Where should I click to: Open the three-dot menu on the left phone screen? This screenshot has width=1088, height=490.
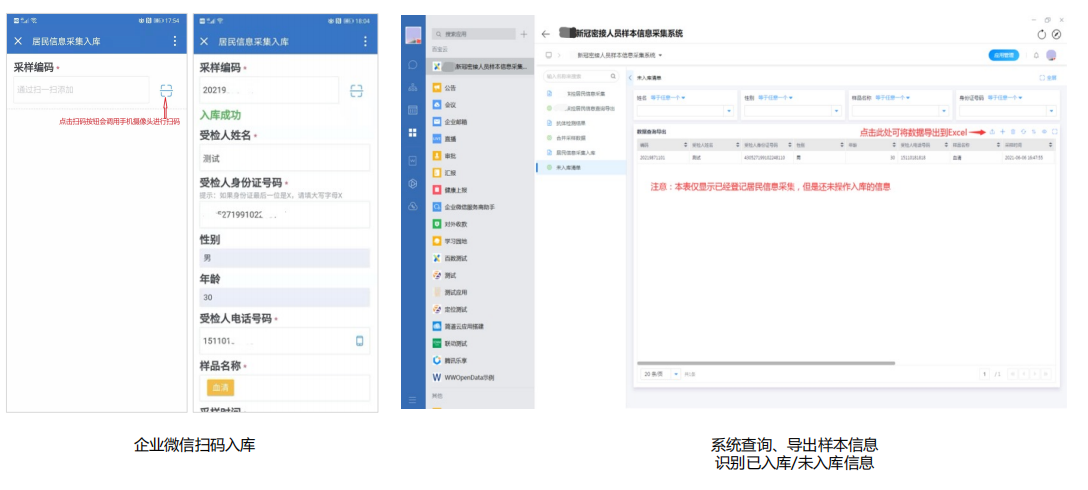[175, 41]
